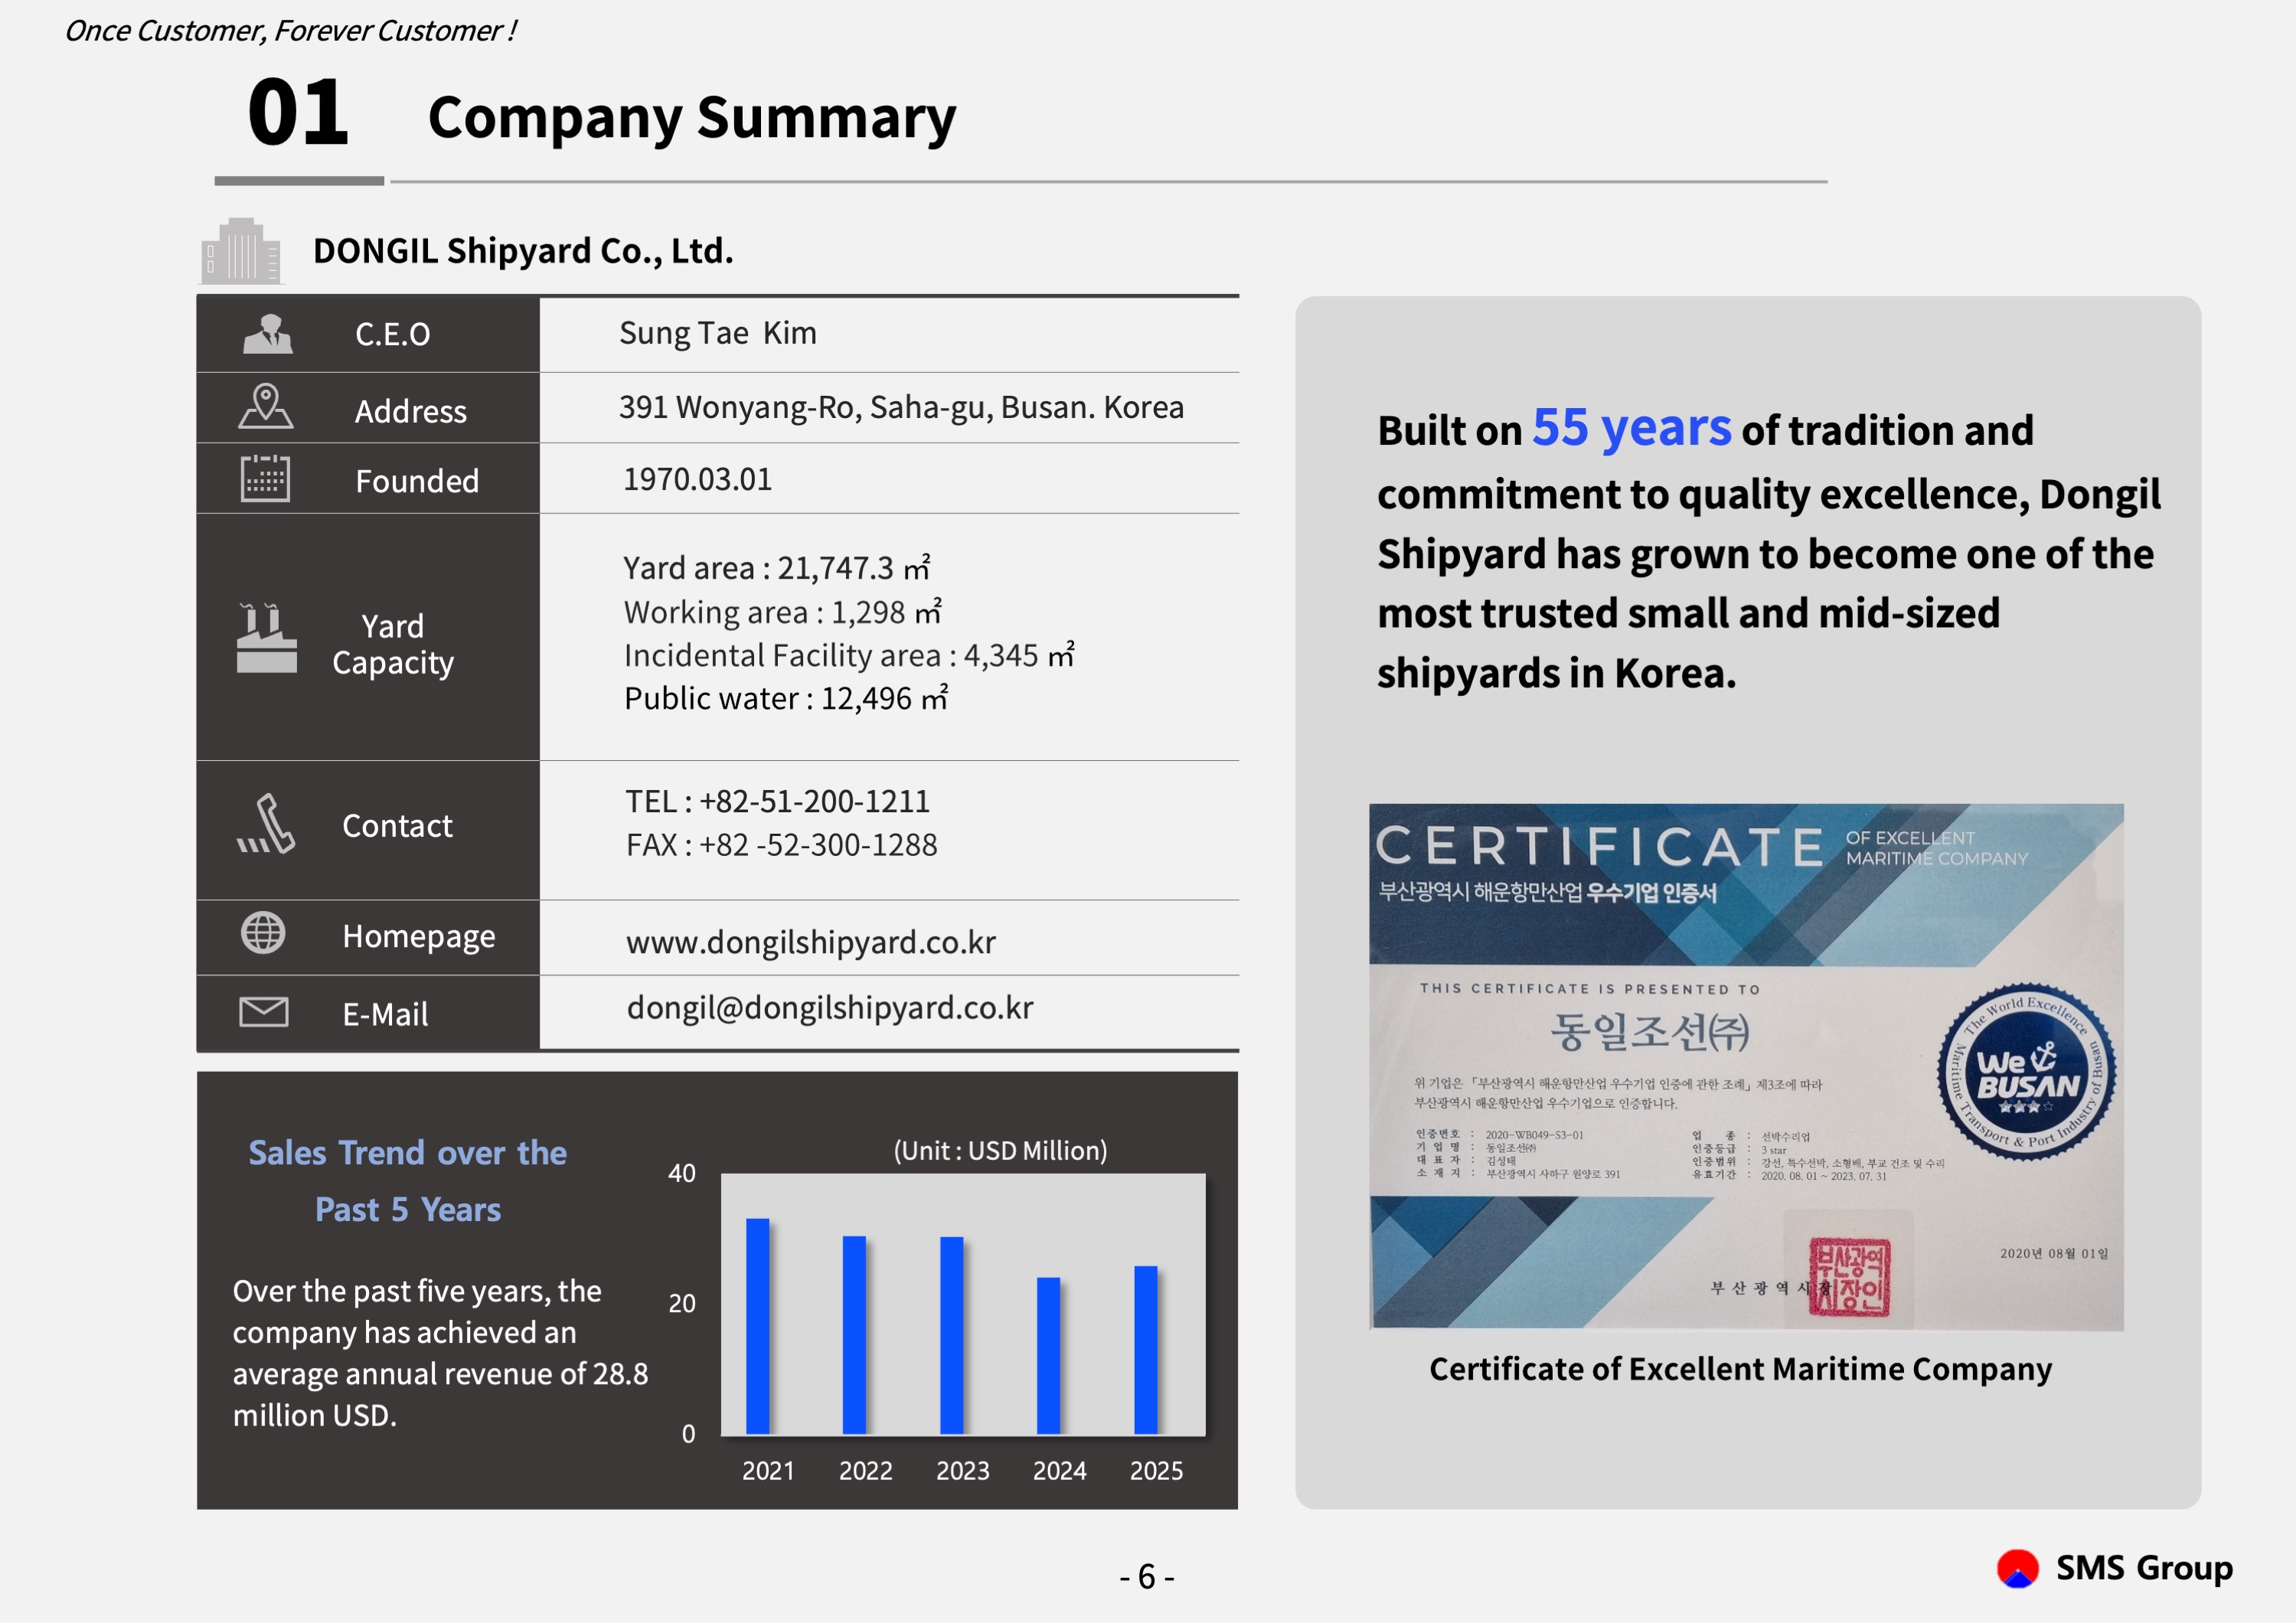Click the Certificate of Excellent Maritime Company caption
The height and width of the screenshot is (1623, 2296).
coord(1740,1369)
